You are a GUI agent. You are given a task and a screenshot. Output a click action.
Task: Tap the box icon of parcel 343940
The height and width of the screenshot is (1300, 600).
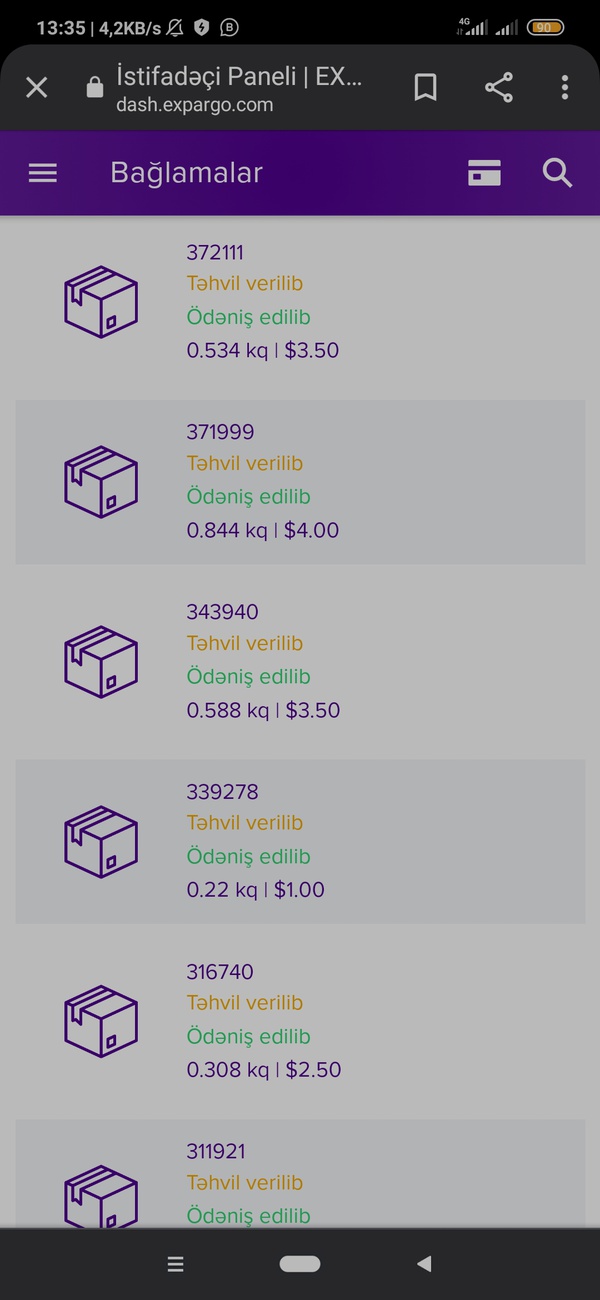tap(101, 661)
